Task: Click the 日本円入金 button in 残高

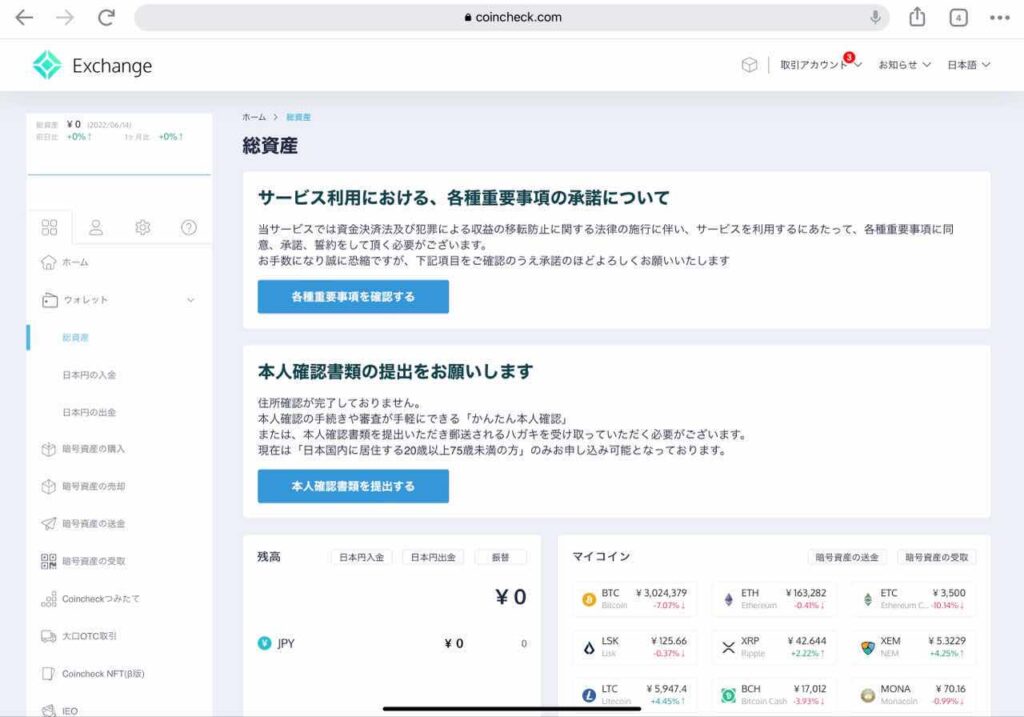Action: tap(362, 557)
